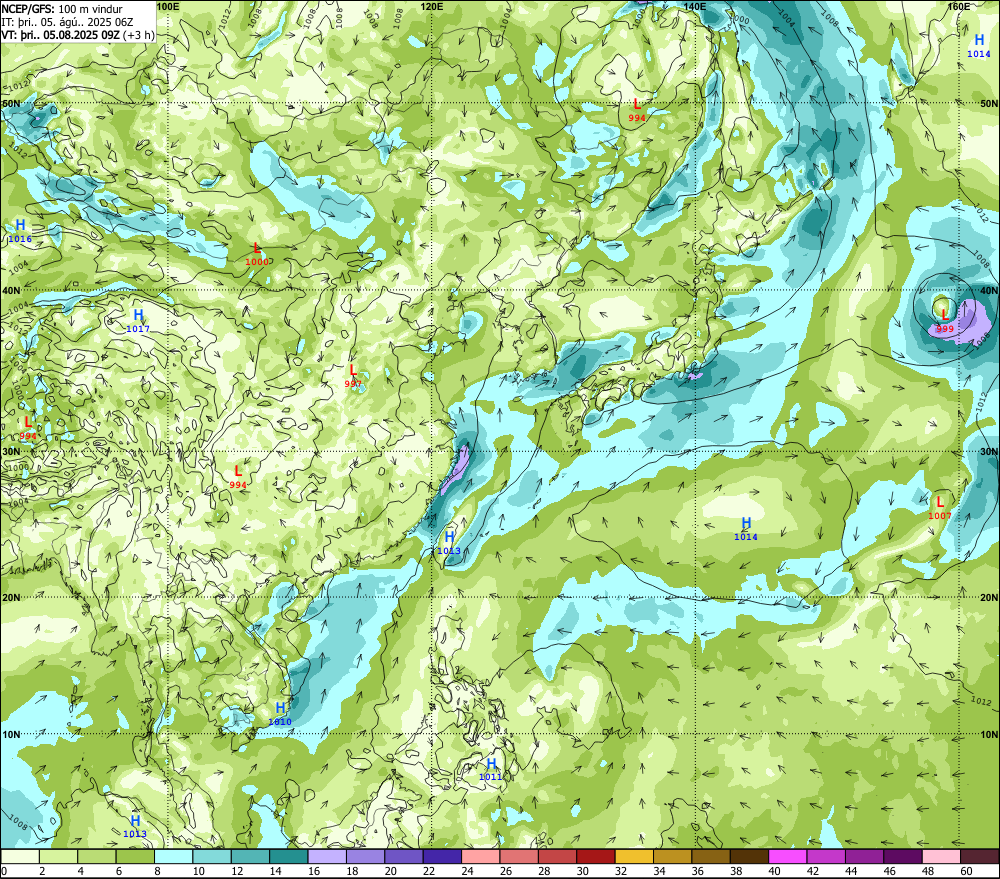Click the 160E longitude label
The width and height of the screenshot is (1000, 879).
tap(959, 6)
